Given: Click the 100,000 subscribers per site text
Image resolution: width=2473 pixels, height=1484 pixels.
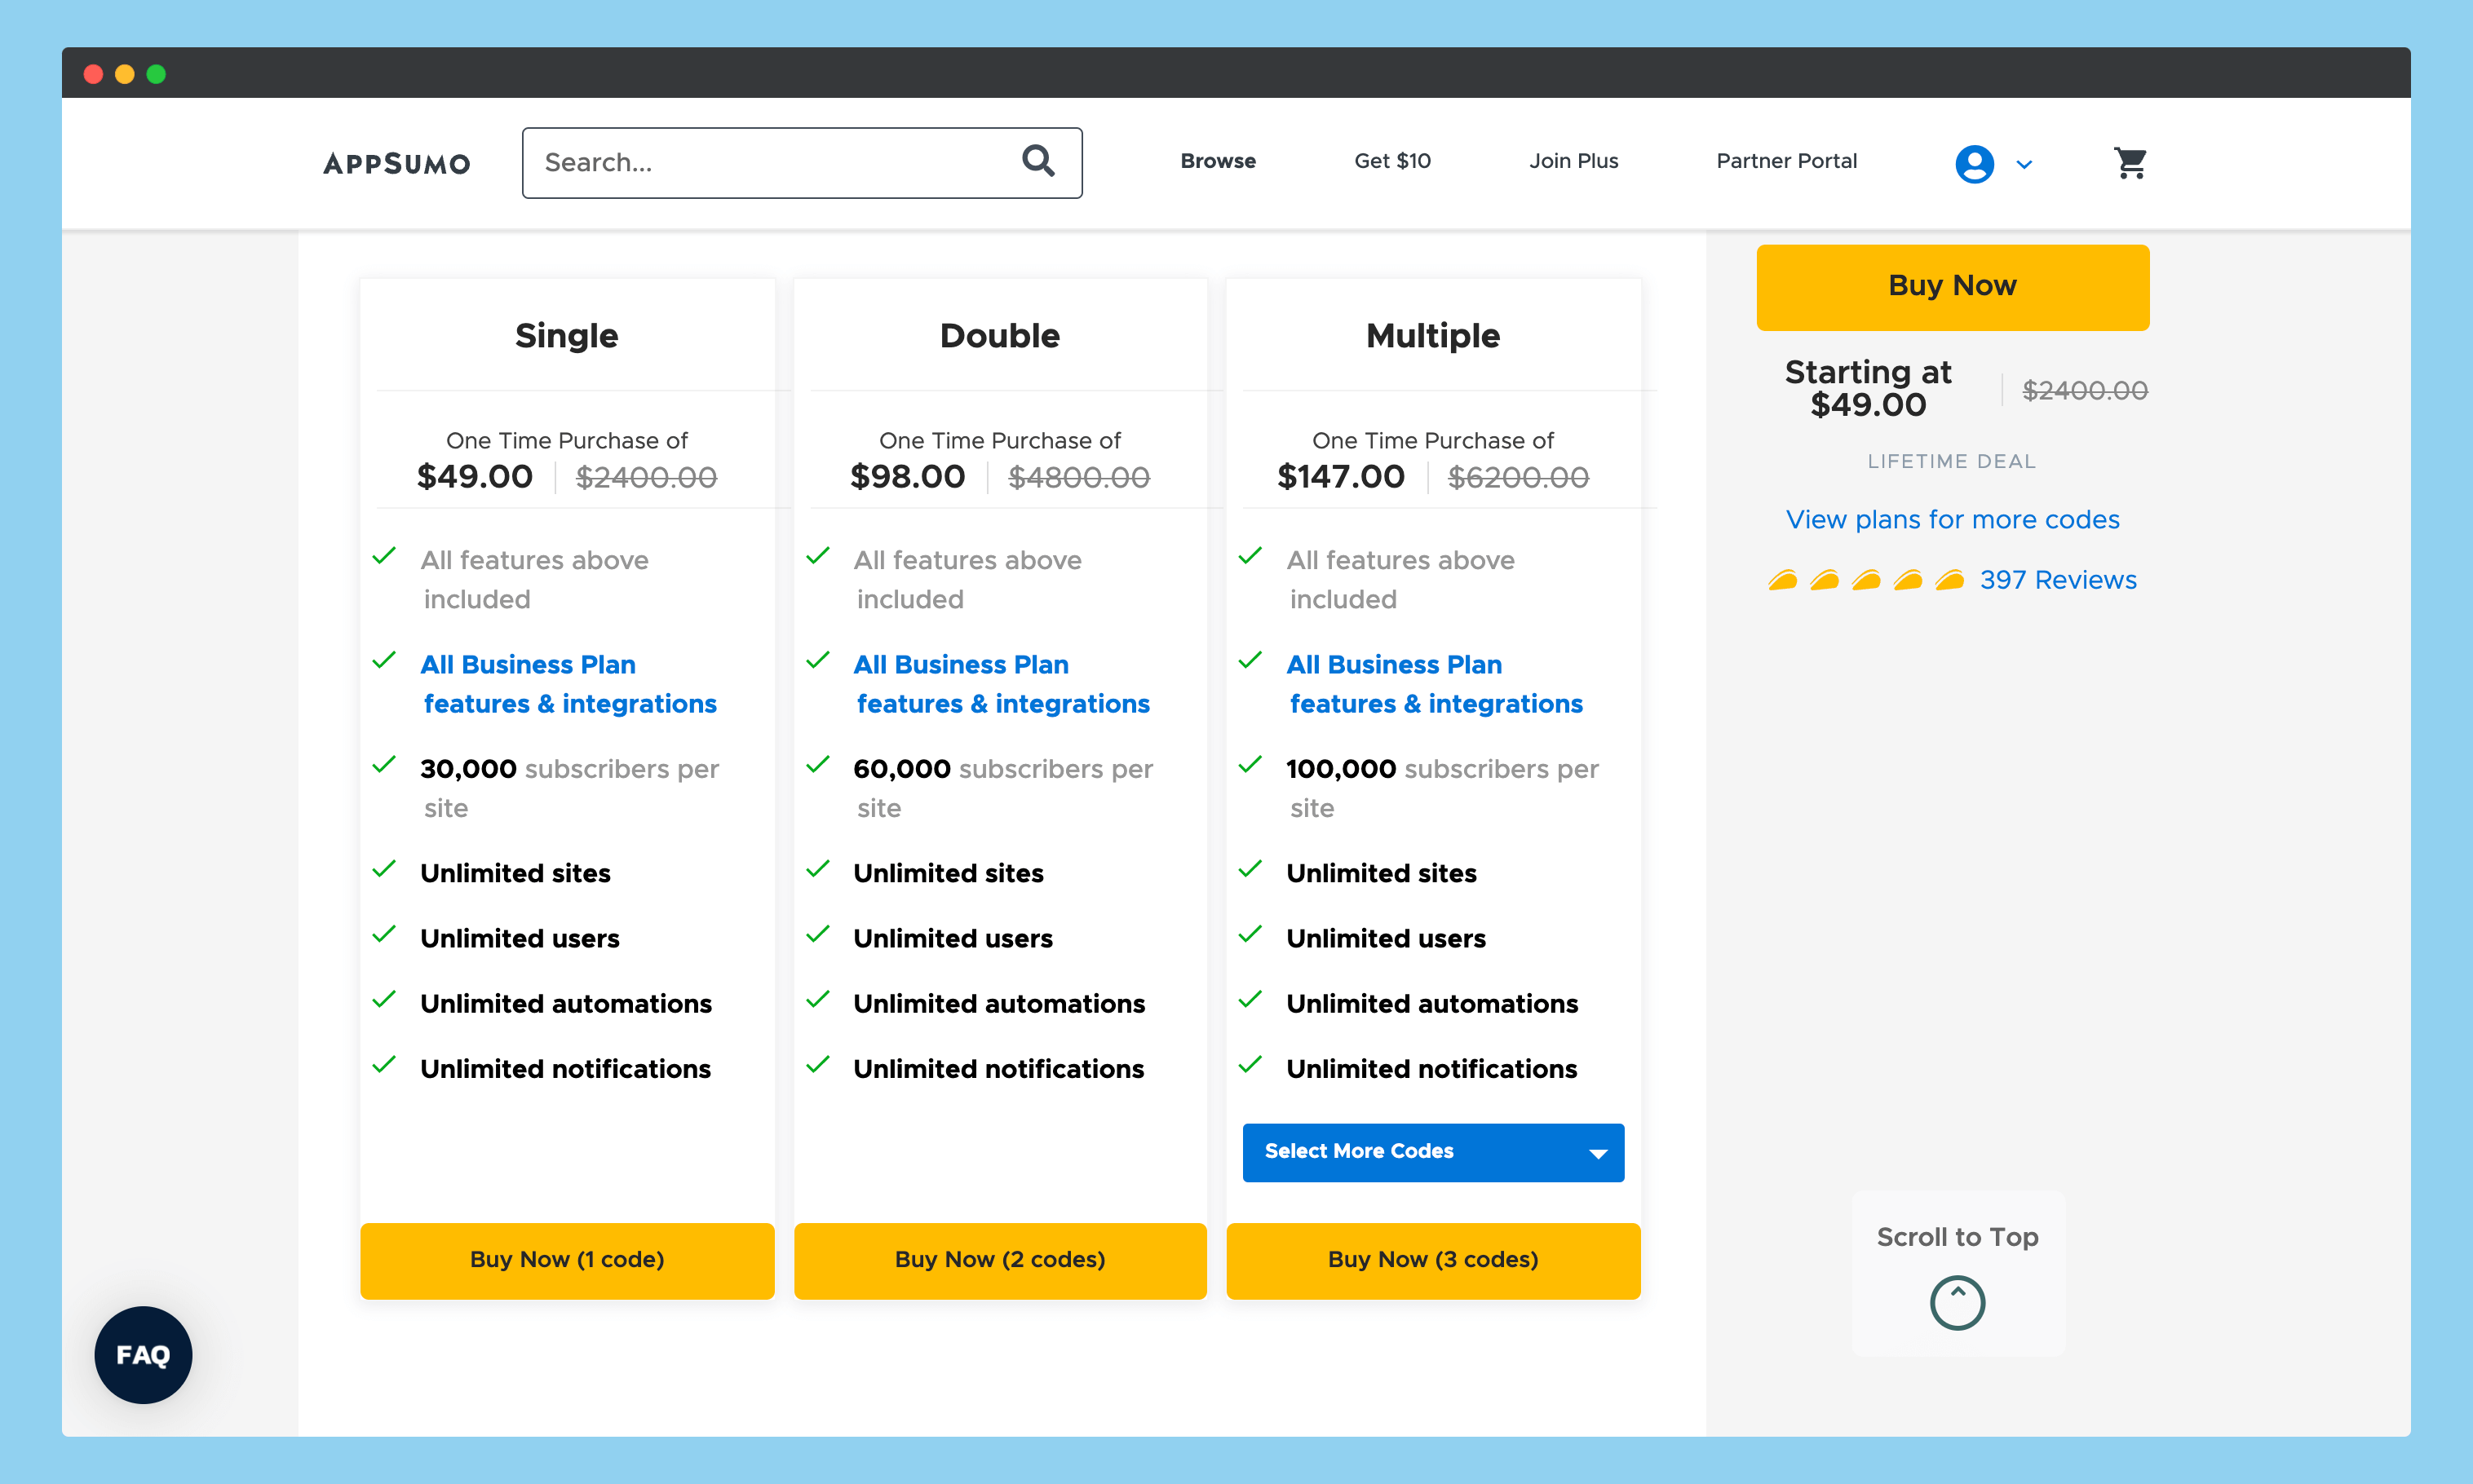Looking at the screenshot, I should pos(1442,788).
